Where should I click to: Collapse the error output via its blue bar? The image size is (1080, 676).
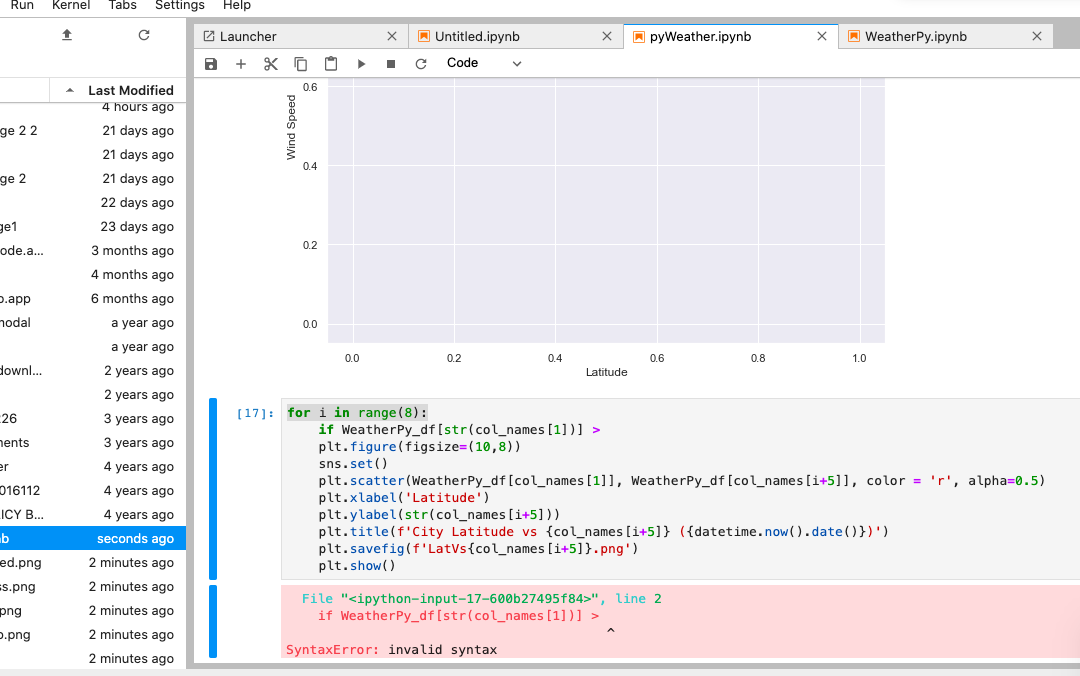(x=213, y=622)
